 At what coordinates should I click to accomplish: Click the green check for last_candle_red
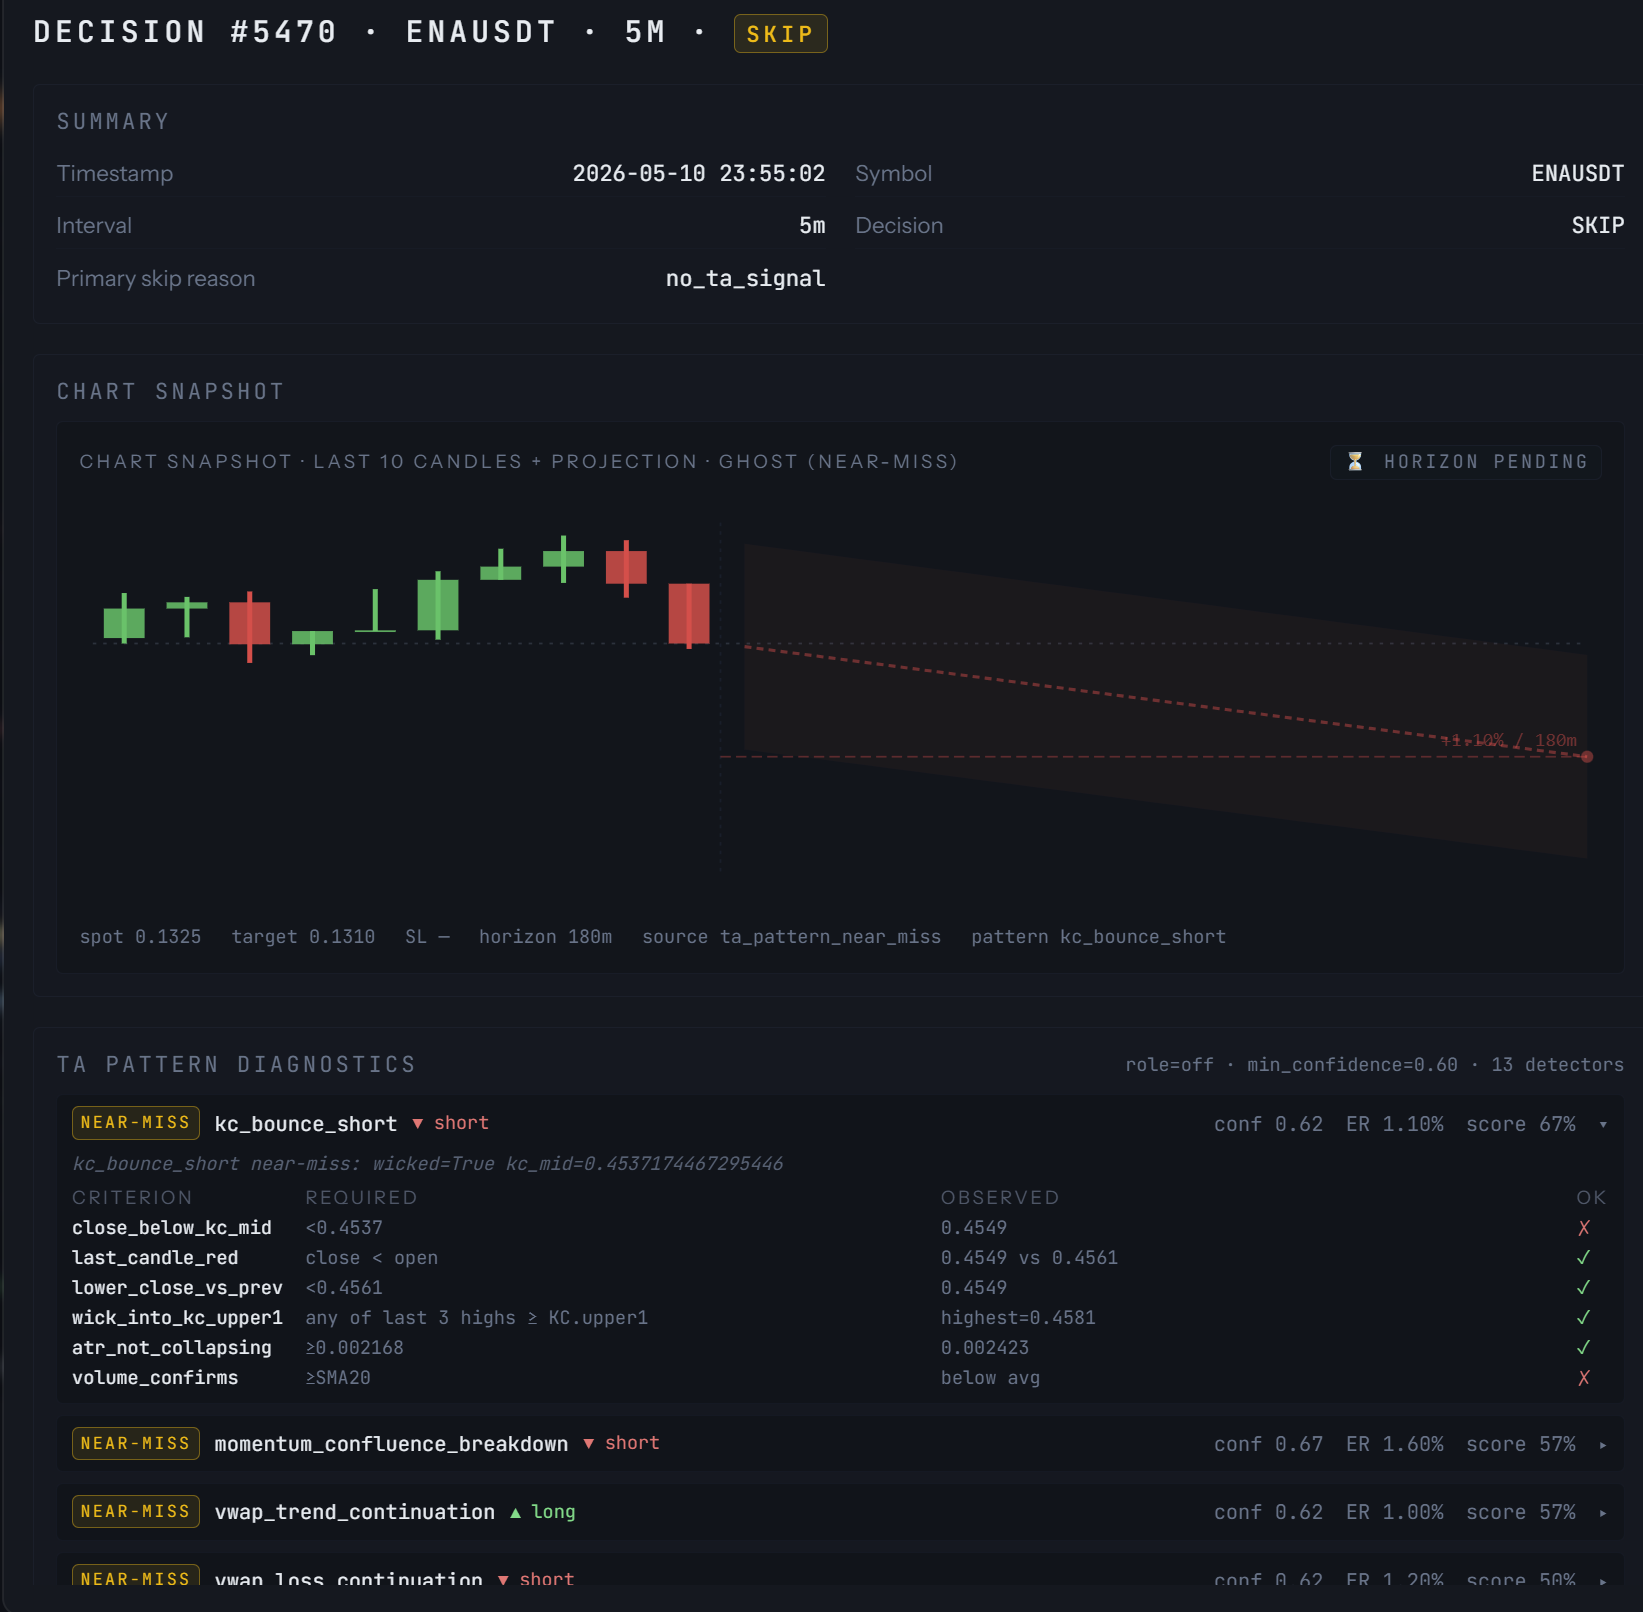point(1584,1258)
